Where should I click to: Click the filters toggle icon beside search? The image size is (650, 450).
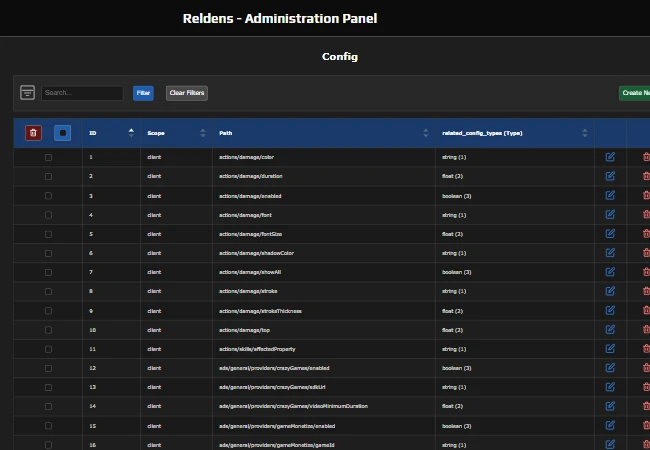coord(27,92)
